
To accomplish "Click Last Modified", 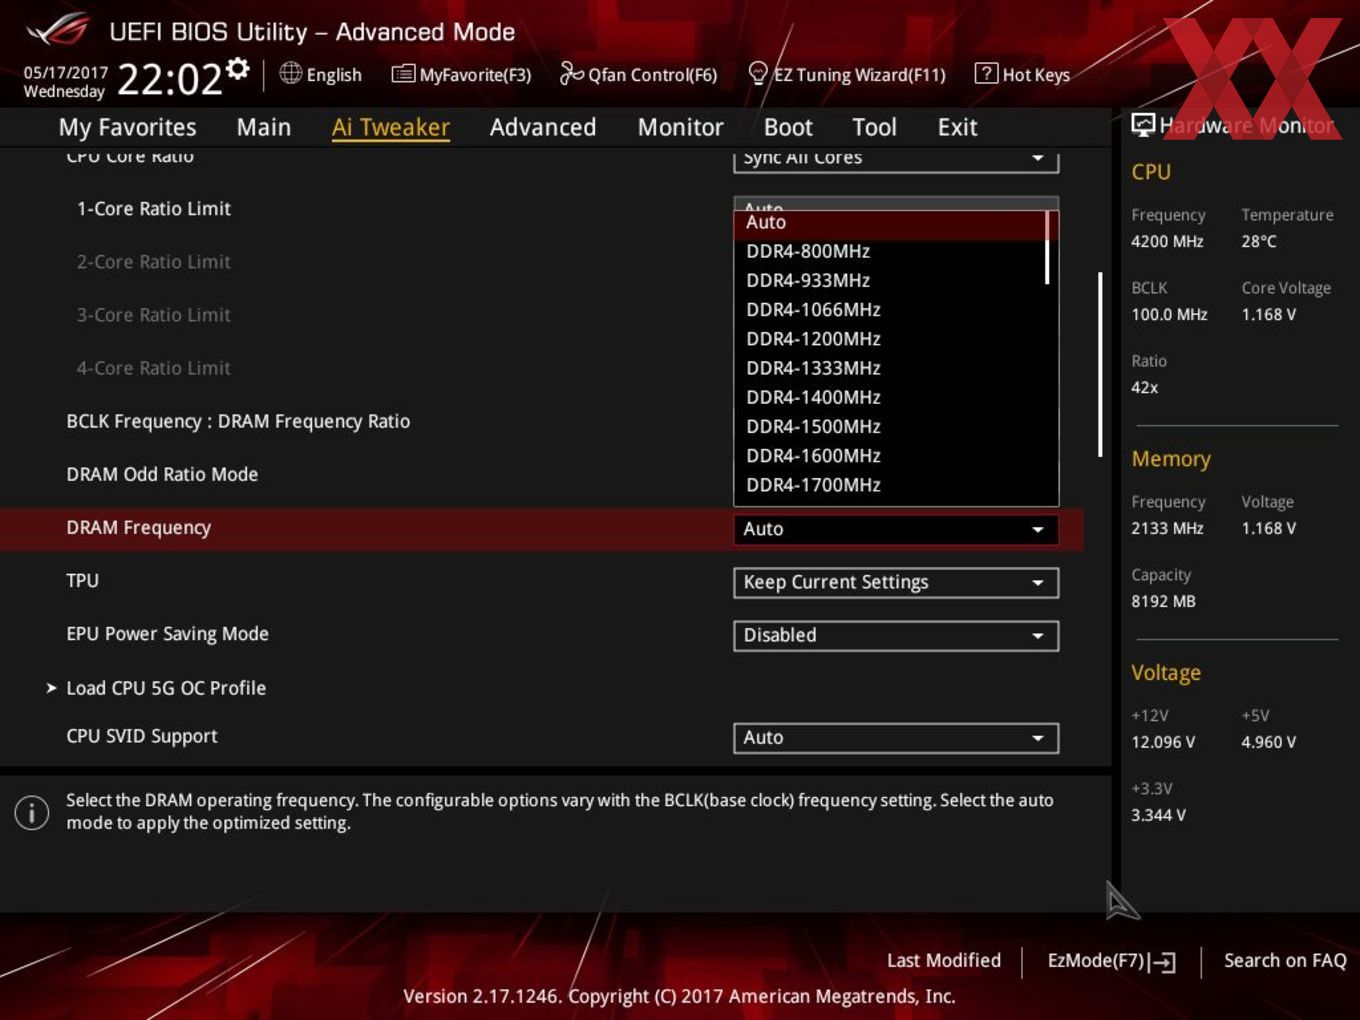I will pos(944,960).
